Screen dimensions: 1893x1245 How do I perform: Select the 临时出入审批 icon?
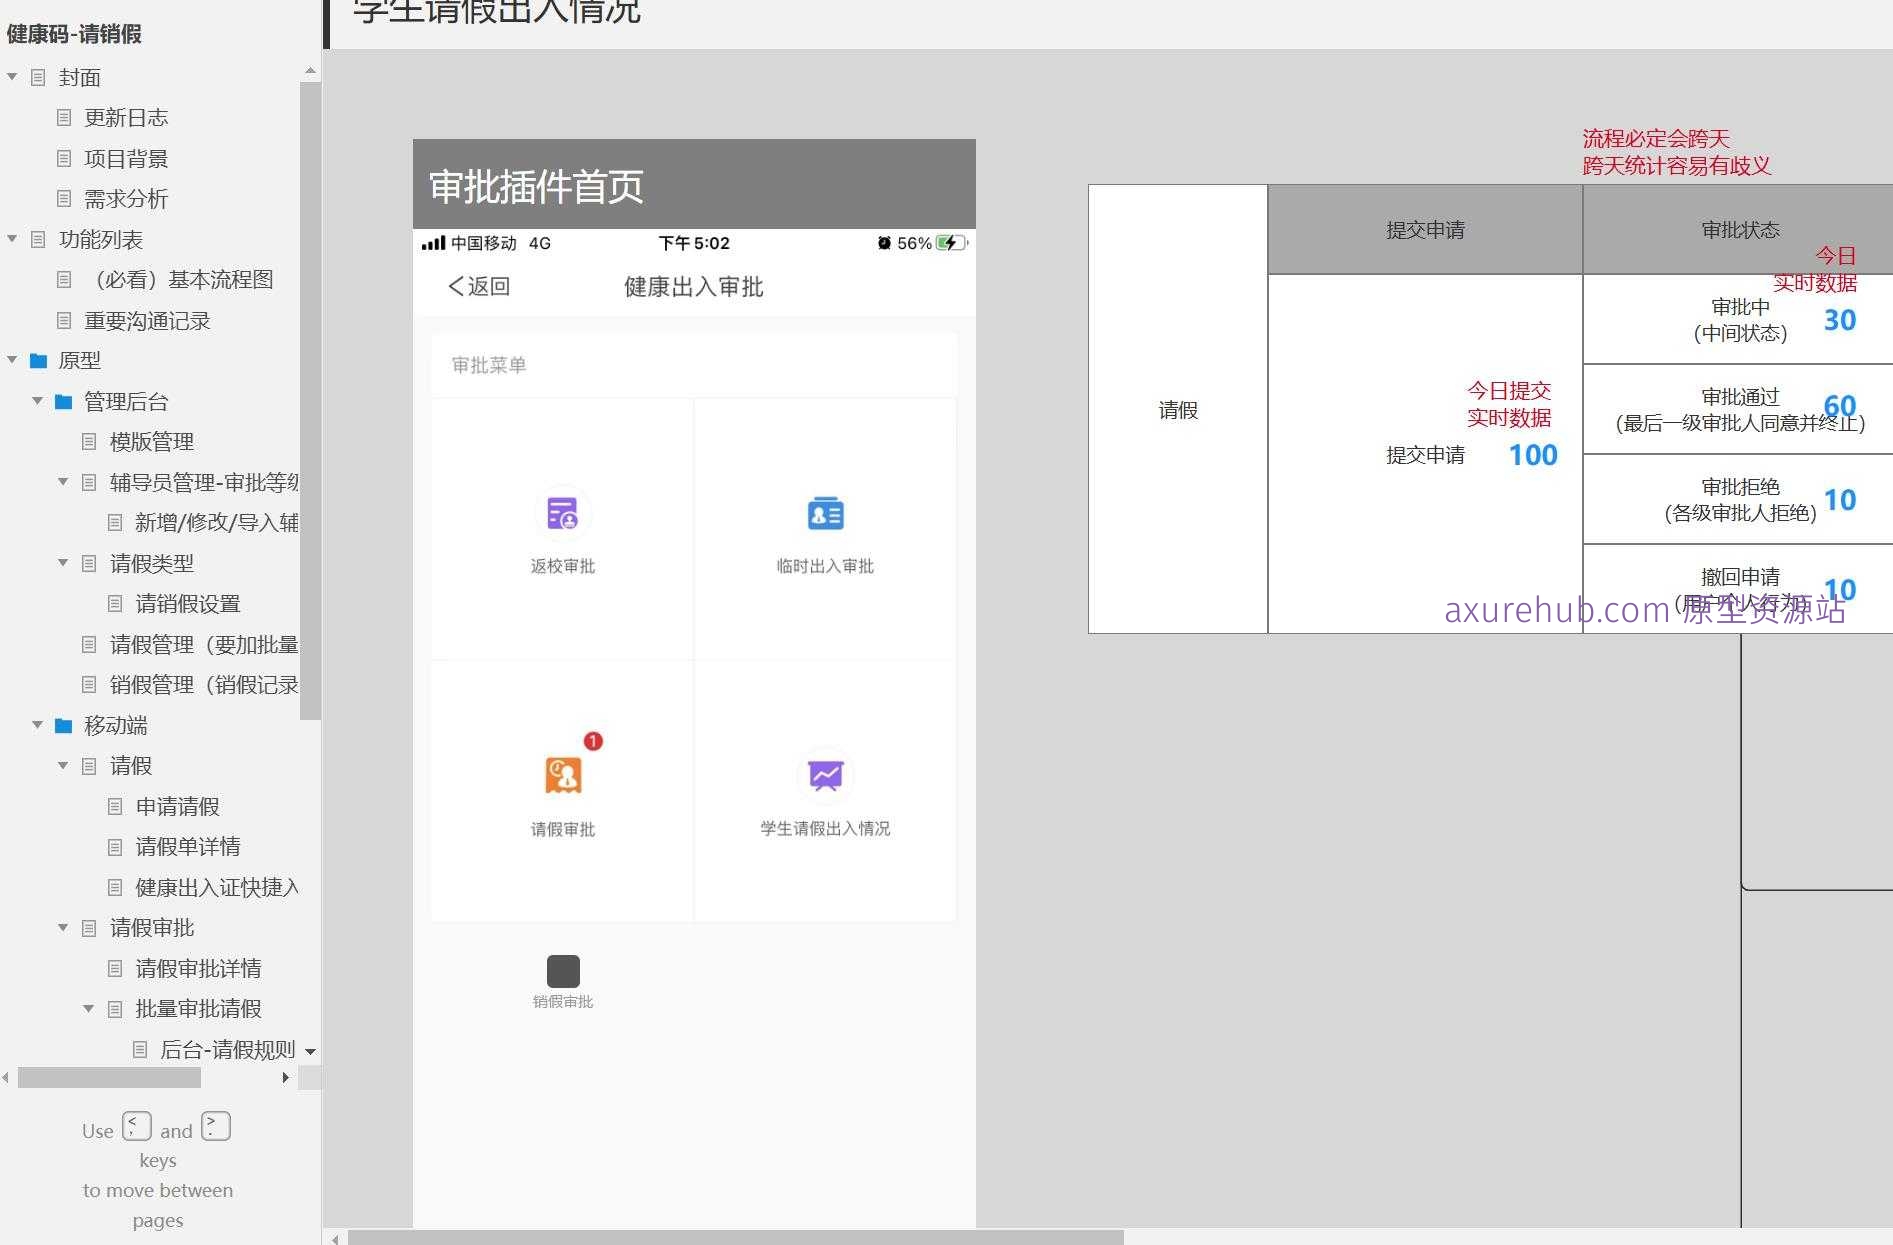click(x=824, y=512)
